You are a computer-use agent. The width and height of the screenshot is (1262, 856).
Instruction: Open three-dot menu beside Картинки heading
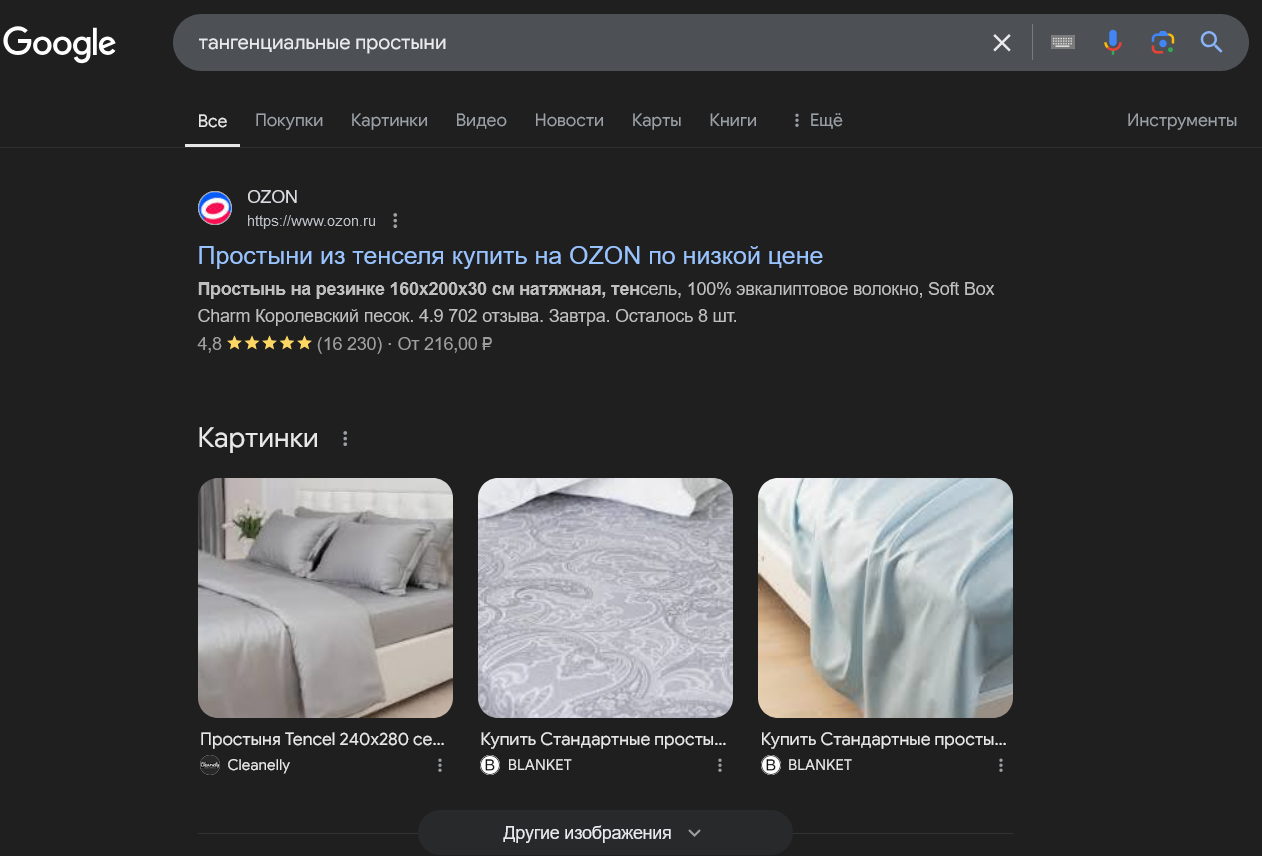pyautogui.click(x=345, y=439)
